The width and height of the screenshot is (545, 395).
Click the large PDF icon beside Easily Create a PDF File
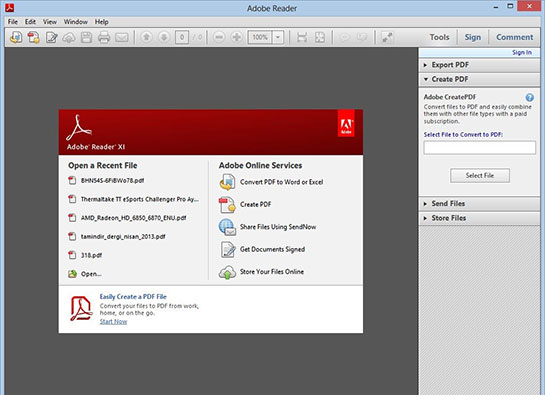tap(81, 308)
